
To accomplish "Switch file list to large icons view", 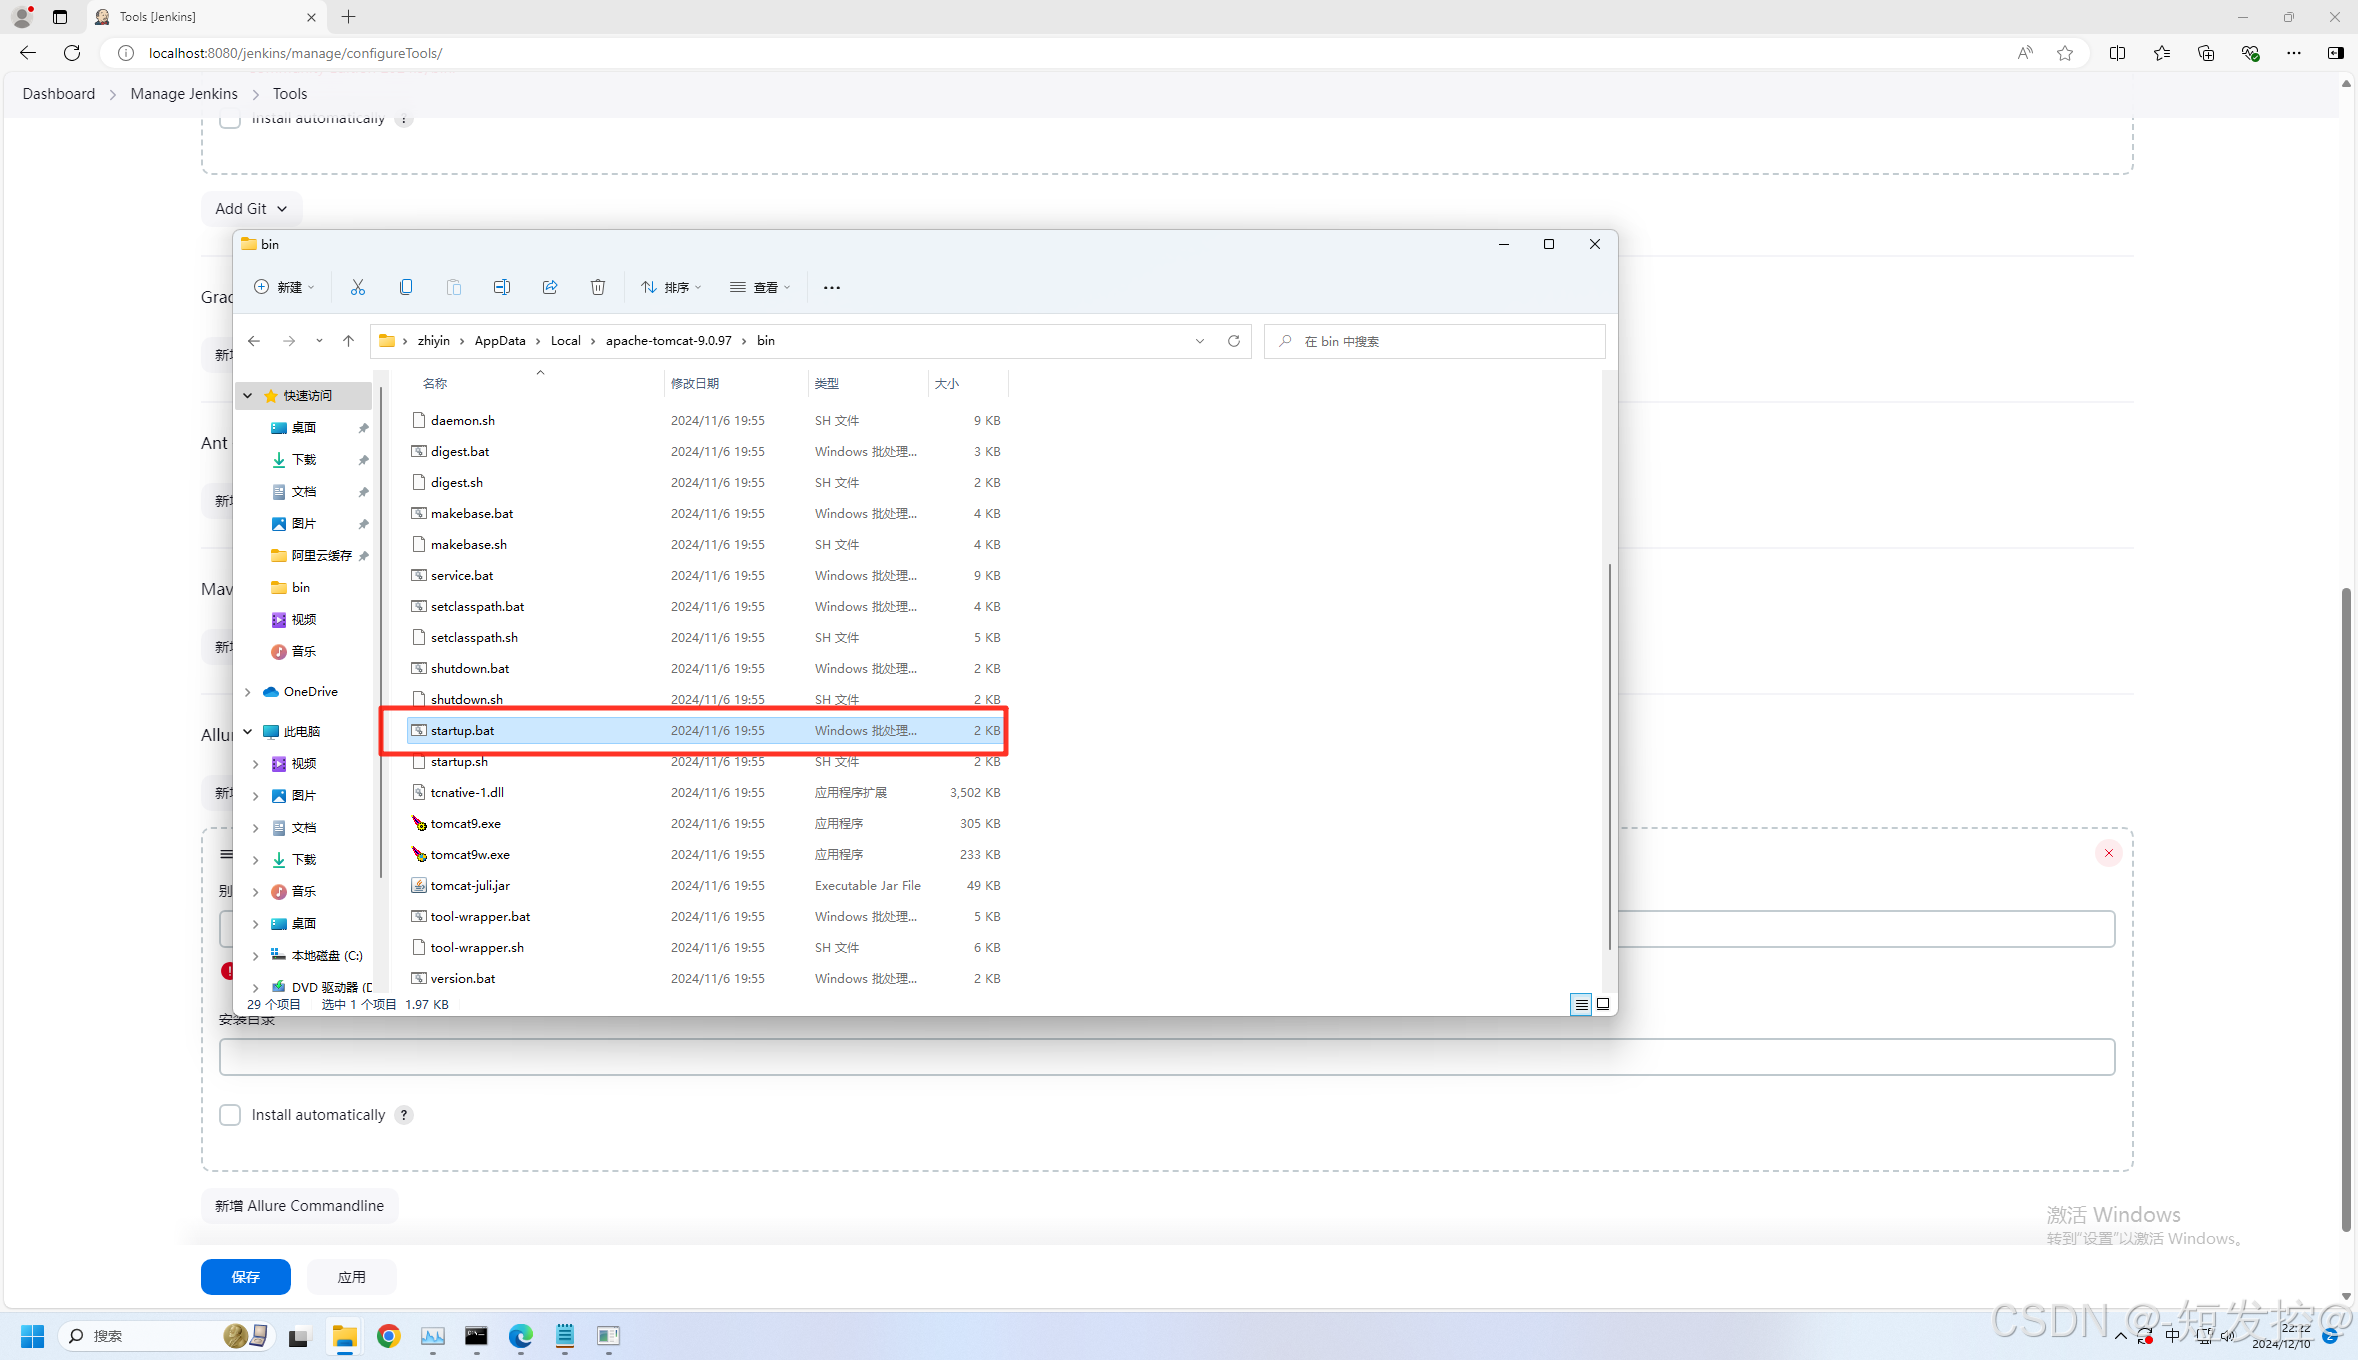I will pos(1601,1004).
